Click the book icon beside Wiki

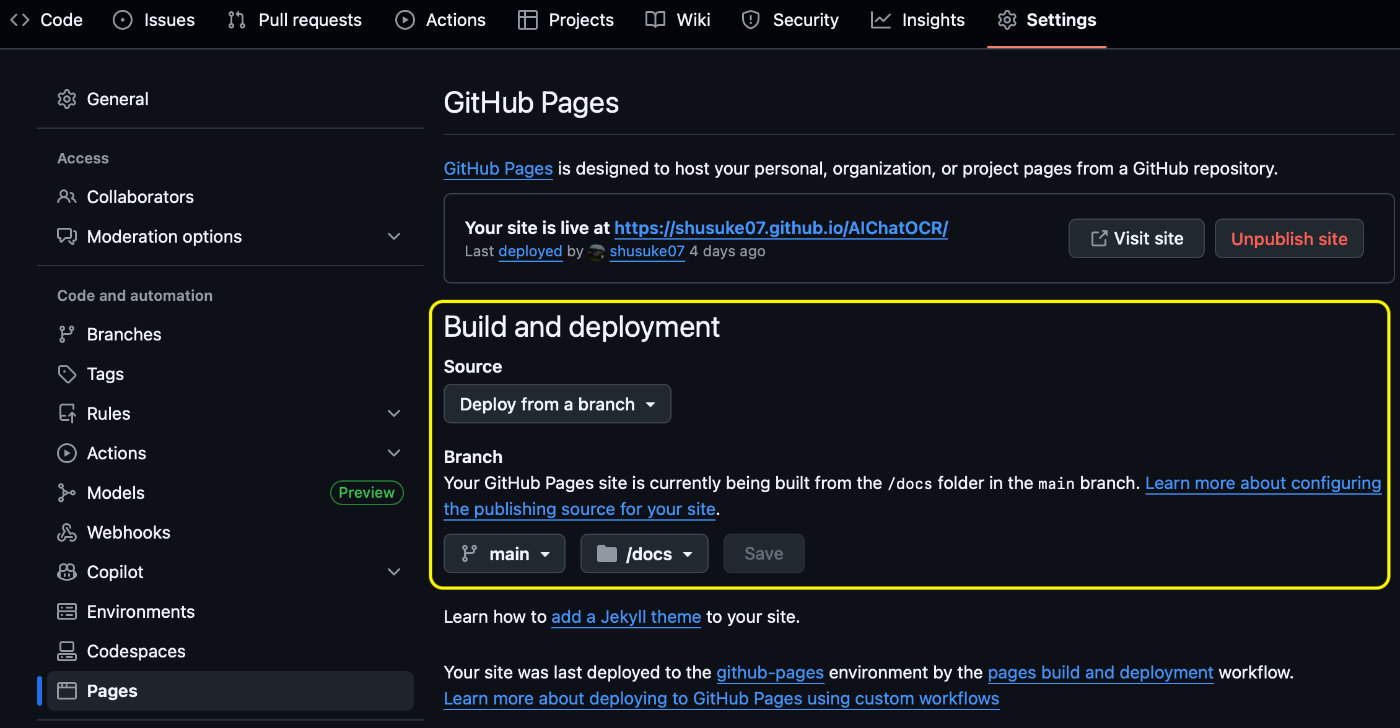point(655,20)
